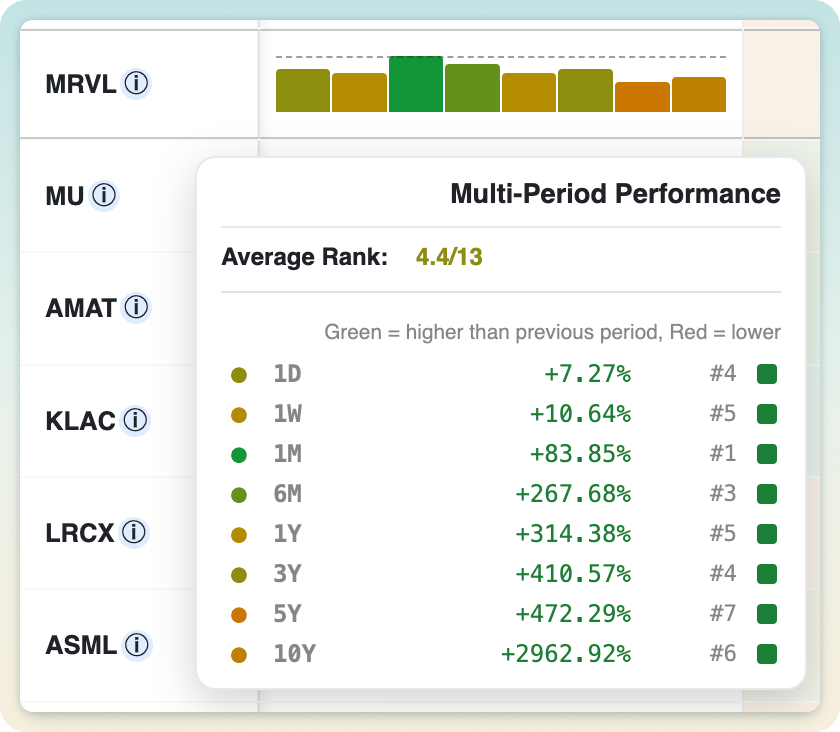The height and width of the screenshot is (732, 840).
Task: Click the #6 rank on the 10Y row
Action: click(723, 653)
